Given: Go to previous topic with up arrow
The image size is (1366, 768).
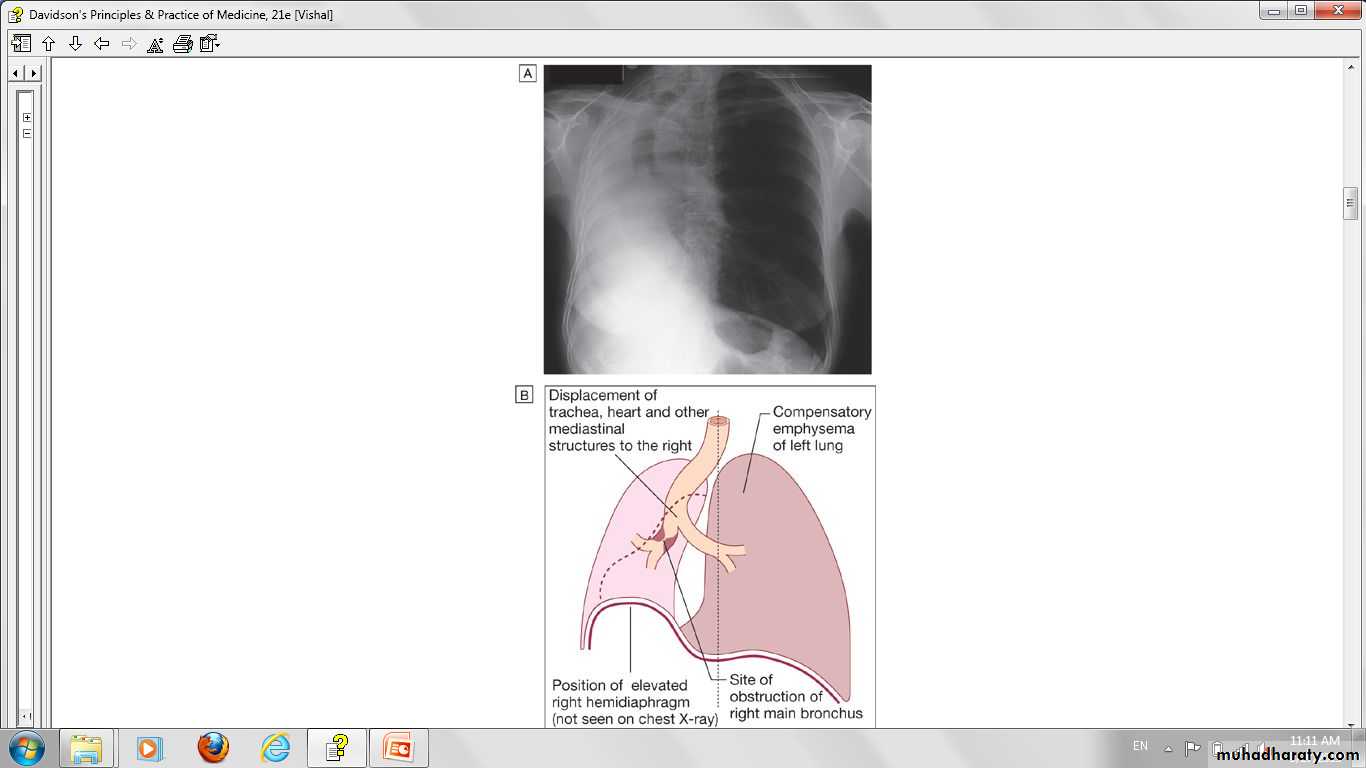Looking at the screenshot, I should tap(48, 44).
